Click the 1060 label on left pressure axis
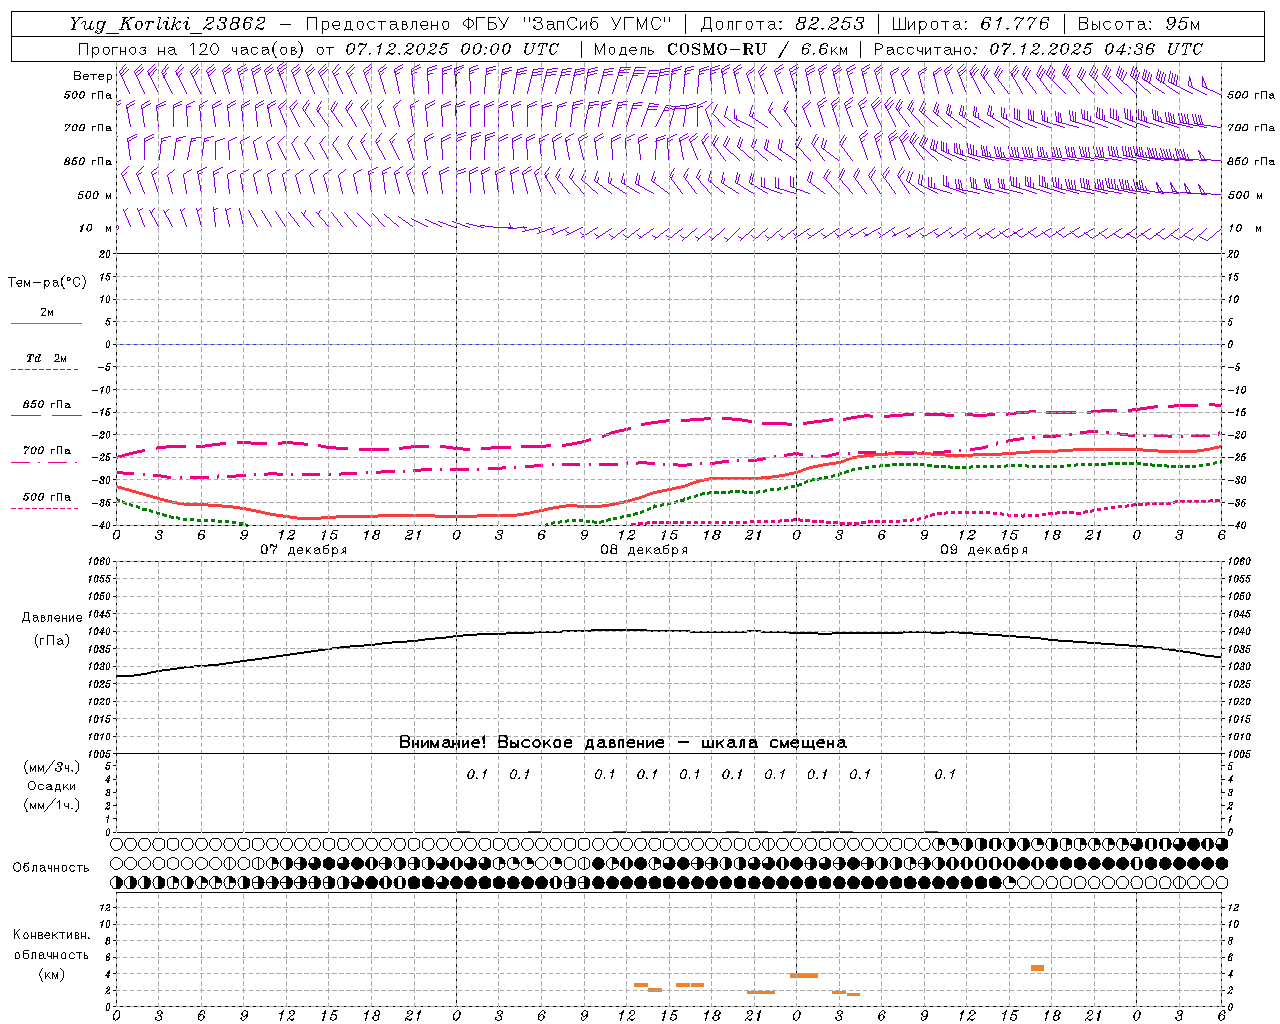Image resolution: width=1280 pixels, height=1024 pixels. (98, 562)
